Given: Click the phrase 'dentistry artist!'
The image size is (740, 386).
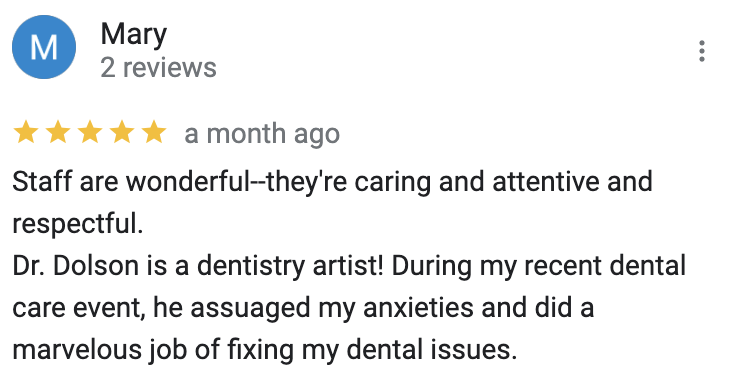Looking at the screenshot, I should pos(290,267).
